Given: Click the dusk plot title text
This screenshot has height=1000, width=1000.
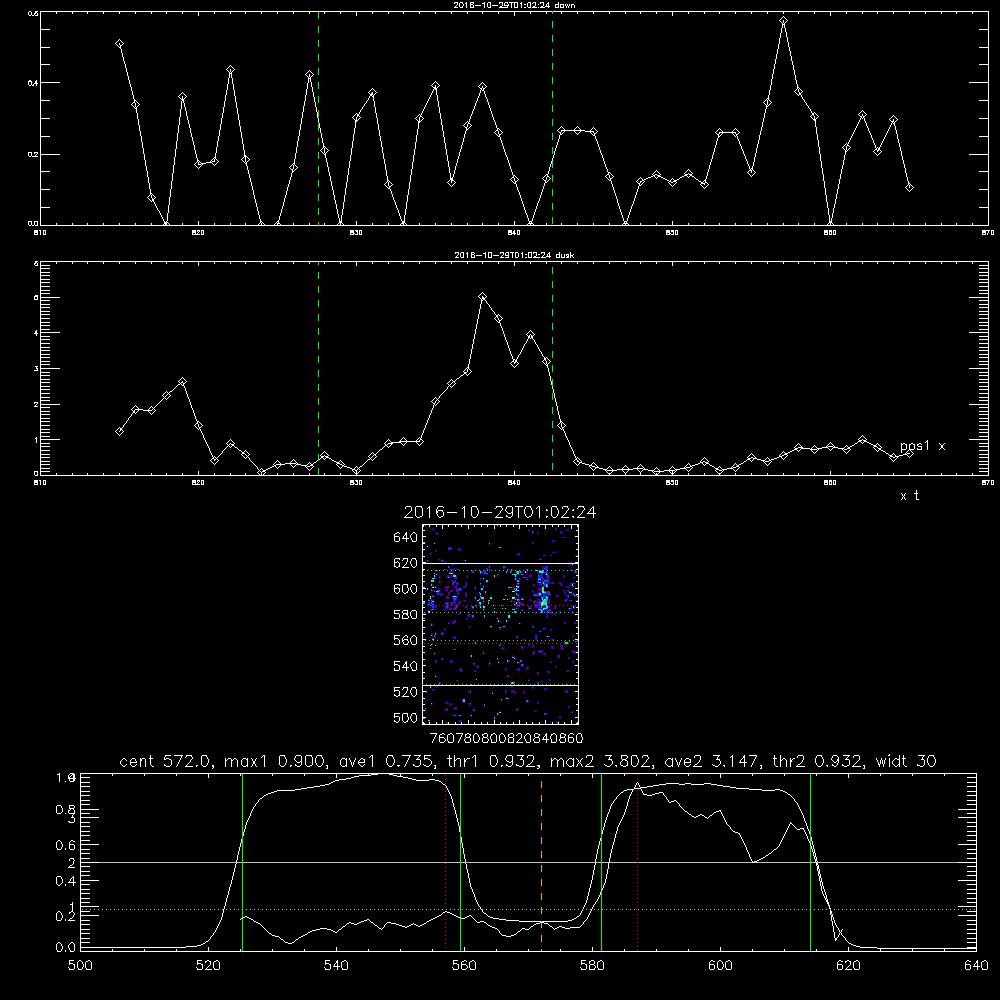Looking at the screenshot, I should point(514,255).
